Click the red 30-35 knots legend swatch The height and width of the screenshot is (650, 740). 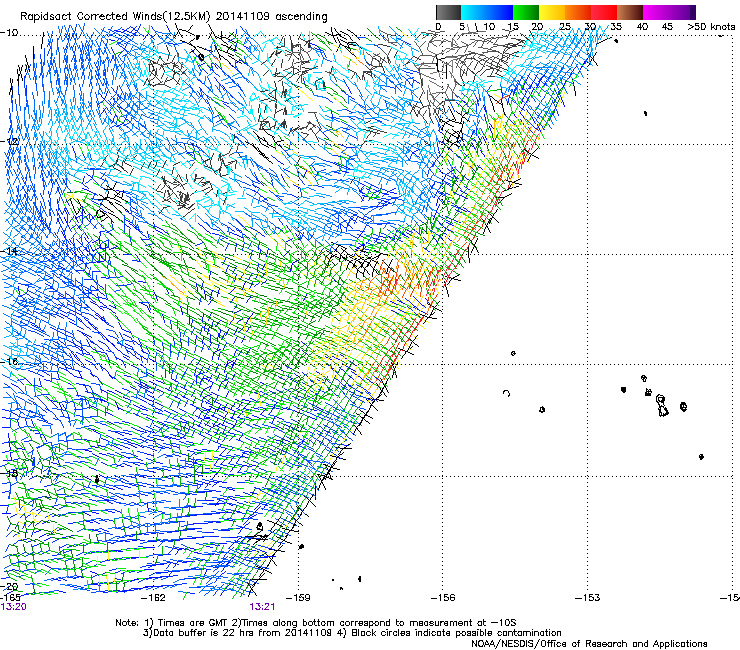(x=604, y=12)
